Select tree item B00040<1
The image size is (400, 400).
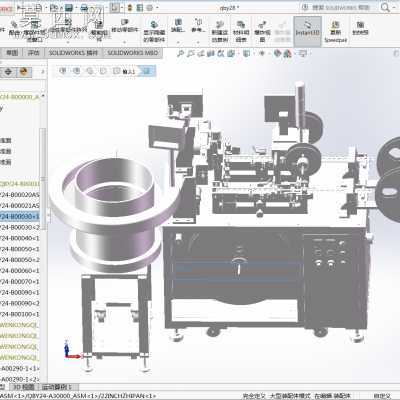pyautogui.click(x=20, y=238)
